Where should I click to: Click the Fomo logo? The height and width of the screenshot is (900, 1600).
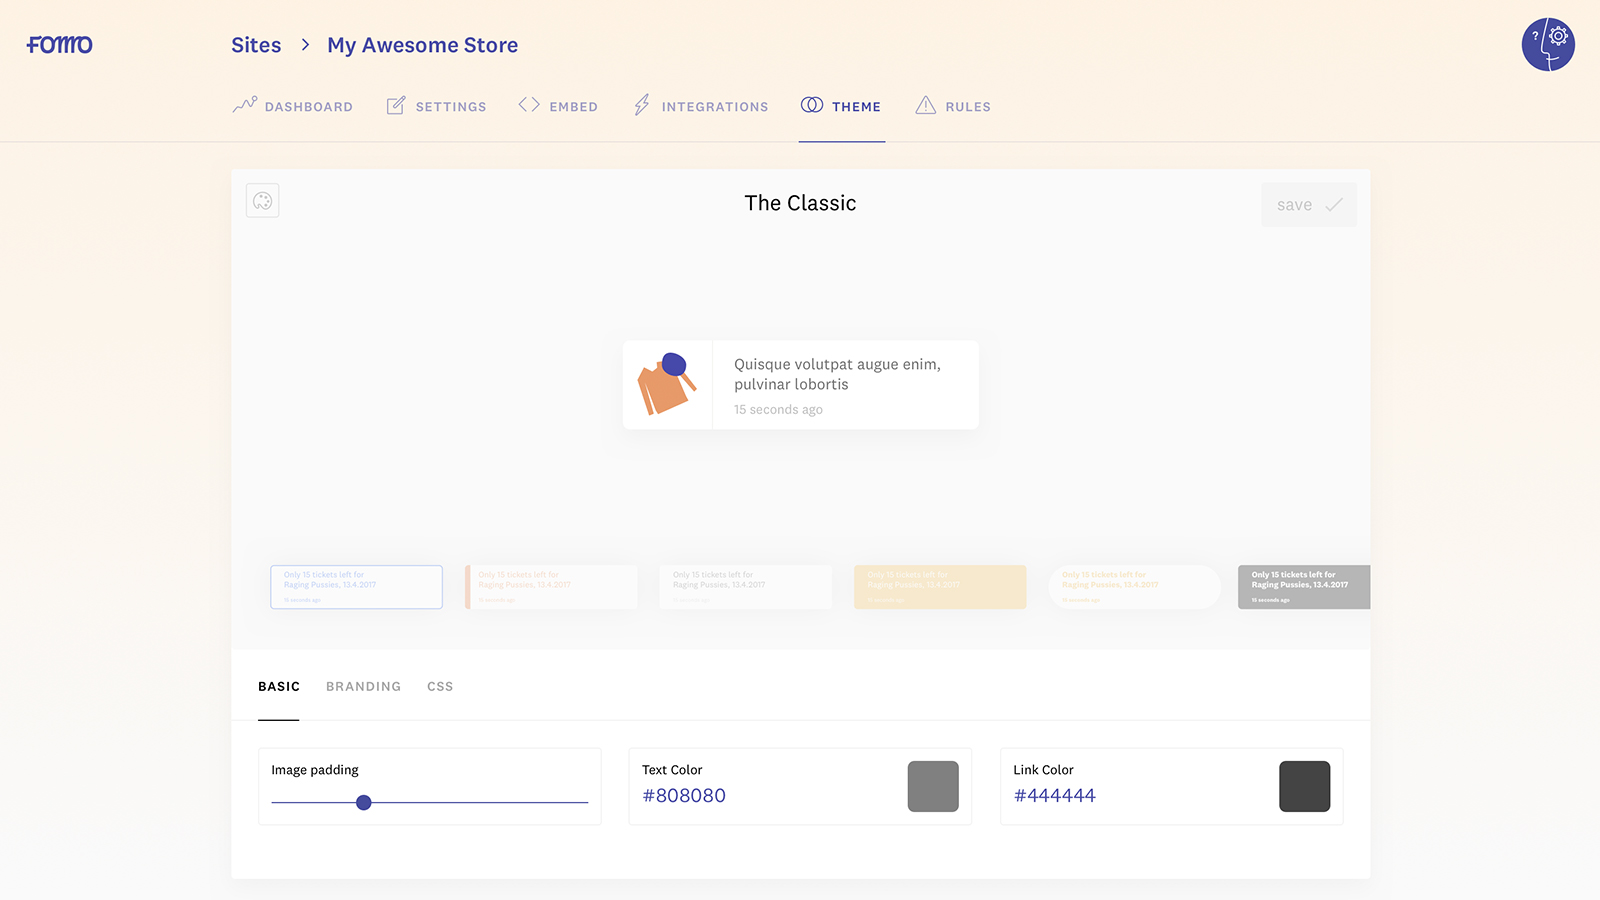[60, 45]
